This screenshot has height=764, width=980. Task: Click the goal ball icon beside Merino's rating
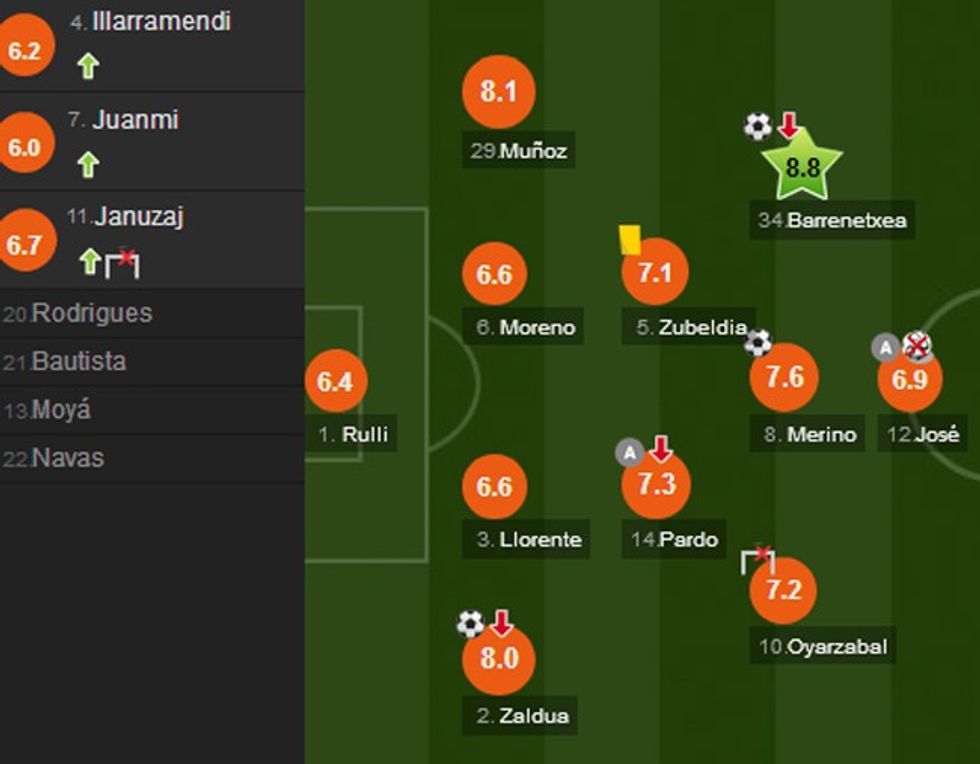pos(758,343)
